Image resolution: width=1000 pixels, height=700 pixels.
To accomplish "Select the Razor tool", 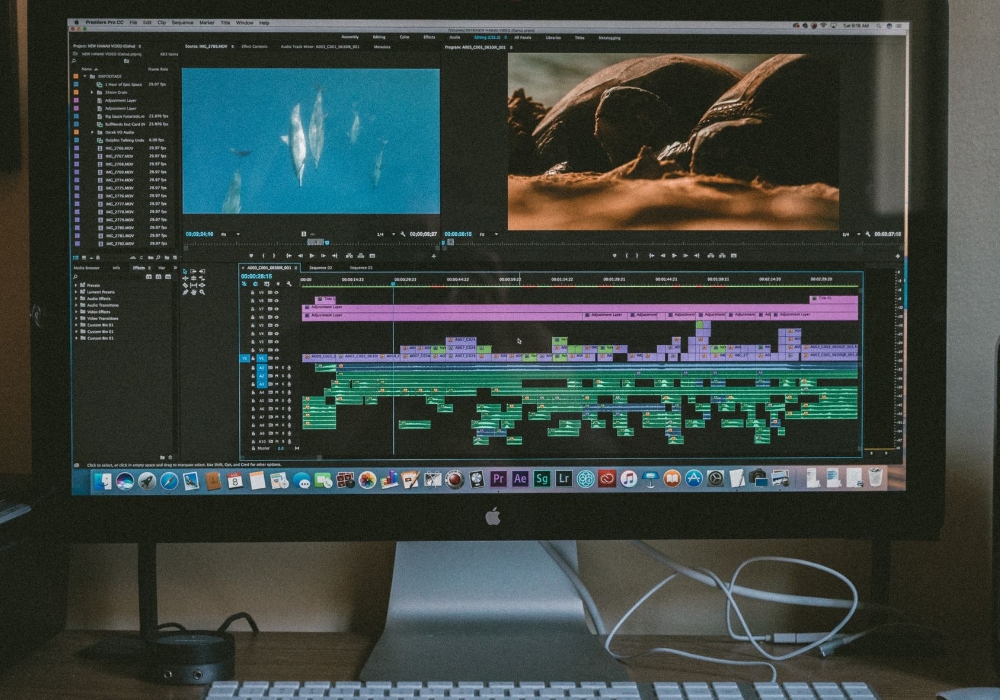I will click(185, 285).
